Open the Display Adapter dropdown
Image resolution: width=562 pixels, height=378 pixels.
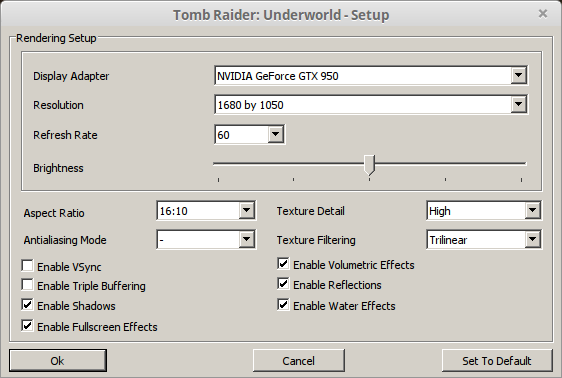371,76
